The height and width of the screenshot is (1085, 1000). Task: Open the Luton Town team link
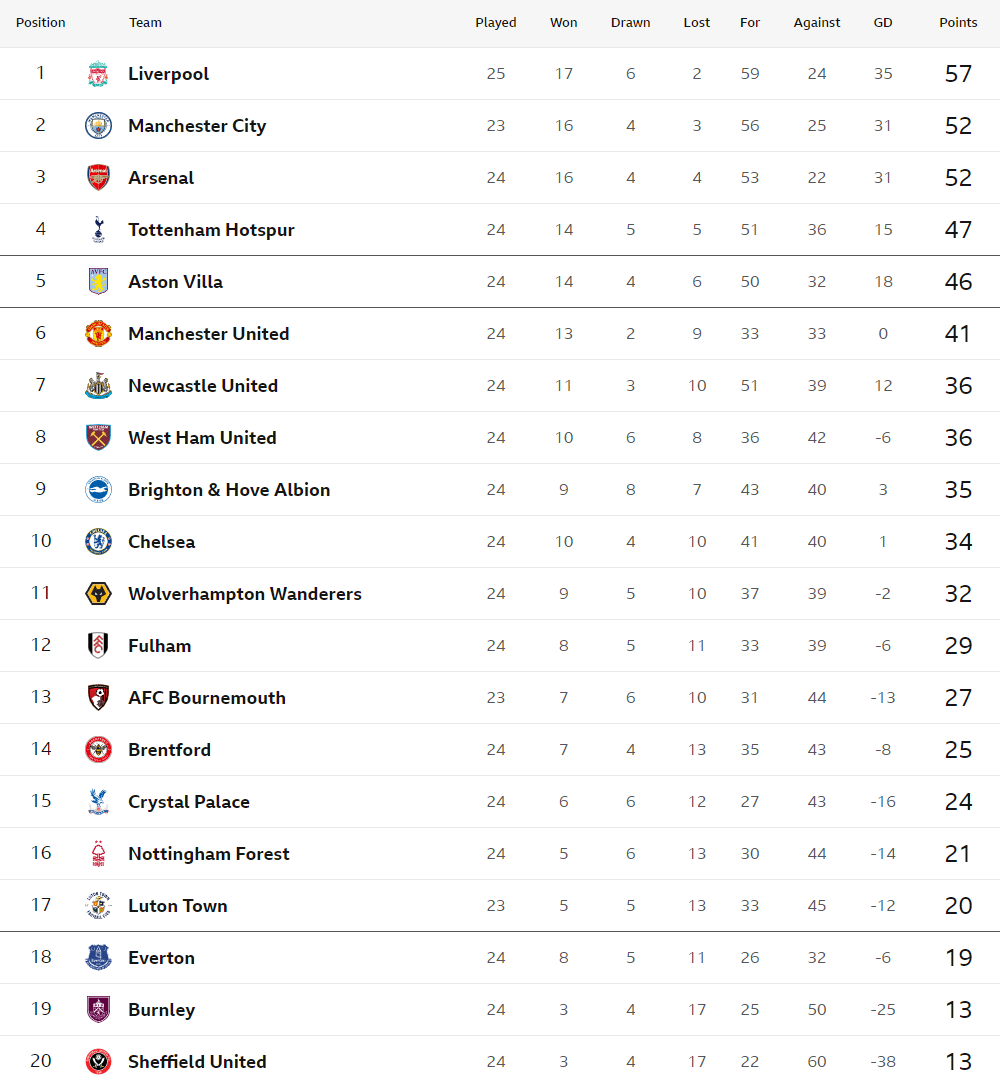coord(177,906)
